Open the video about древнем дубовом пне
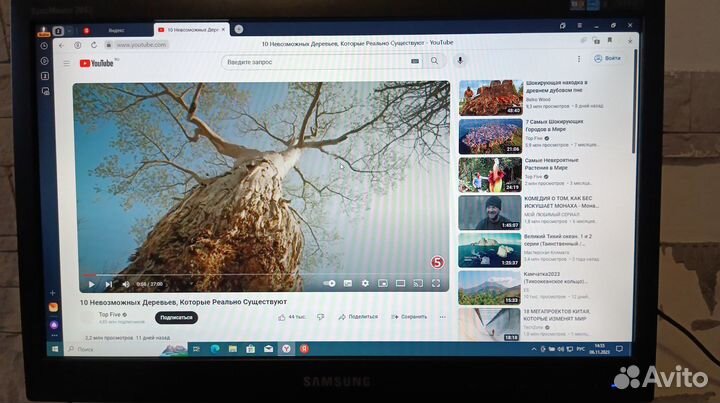This screenshot has width=720, height=403. point(557,86)
